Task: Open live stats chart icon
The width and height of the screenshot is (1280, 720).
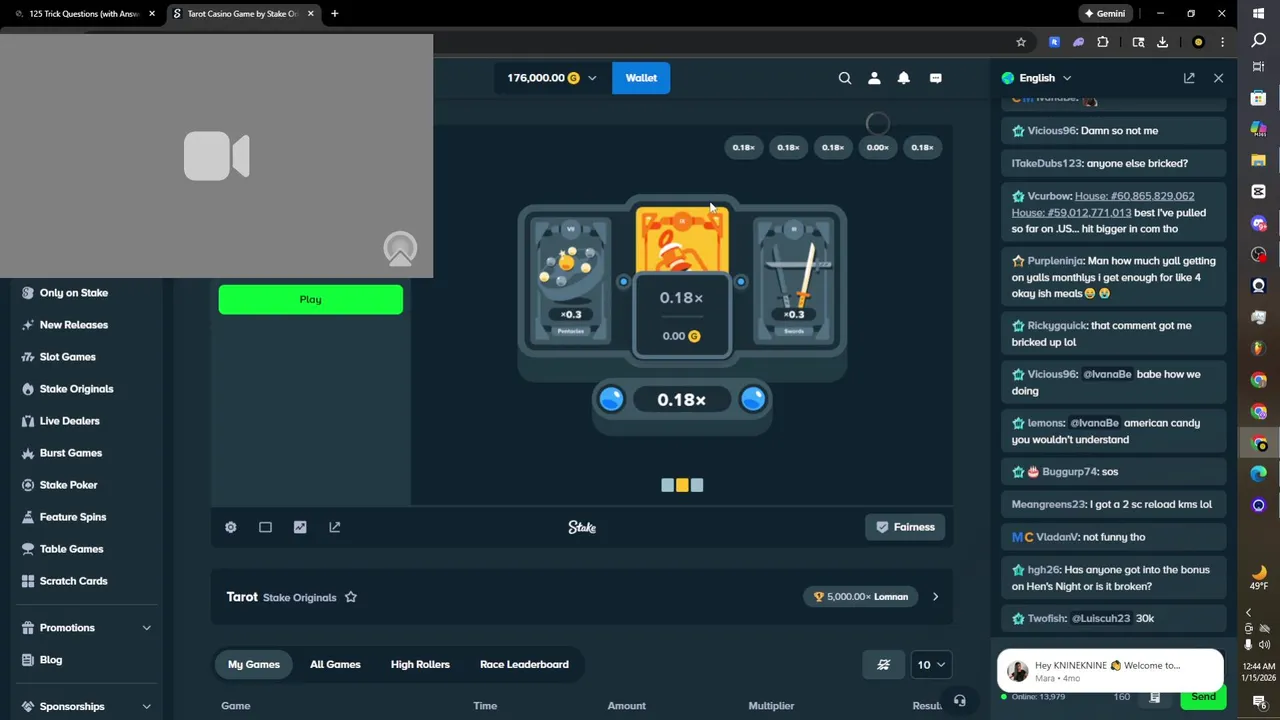Action: pyautogui.click(x=300, y=527)
